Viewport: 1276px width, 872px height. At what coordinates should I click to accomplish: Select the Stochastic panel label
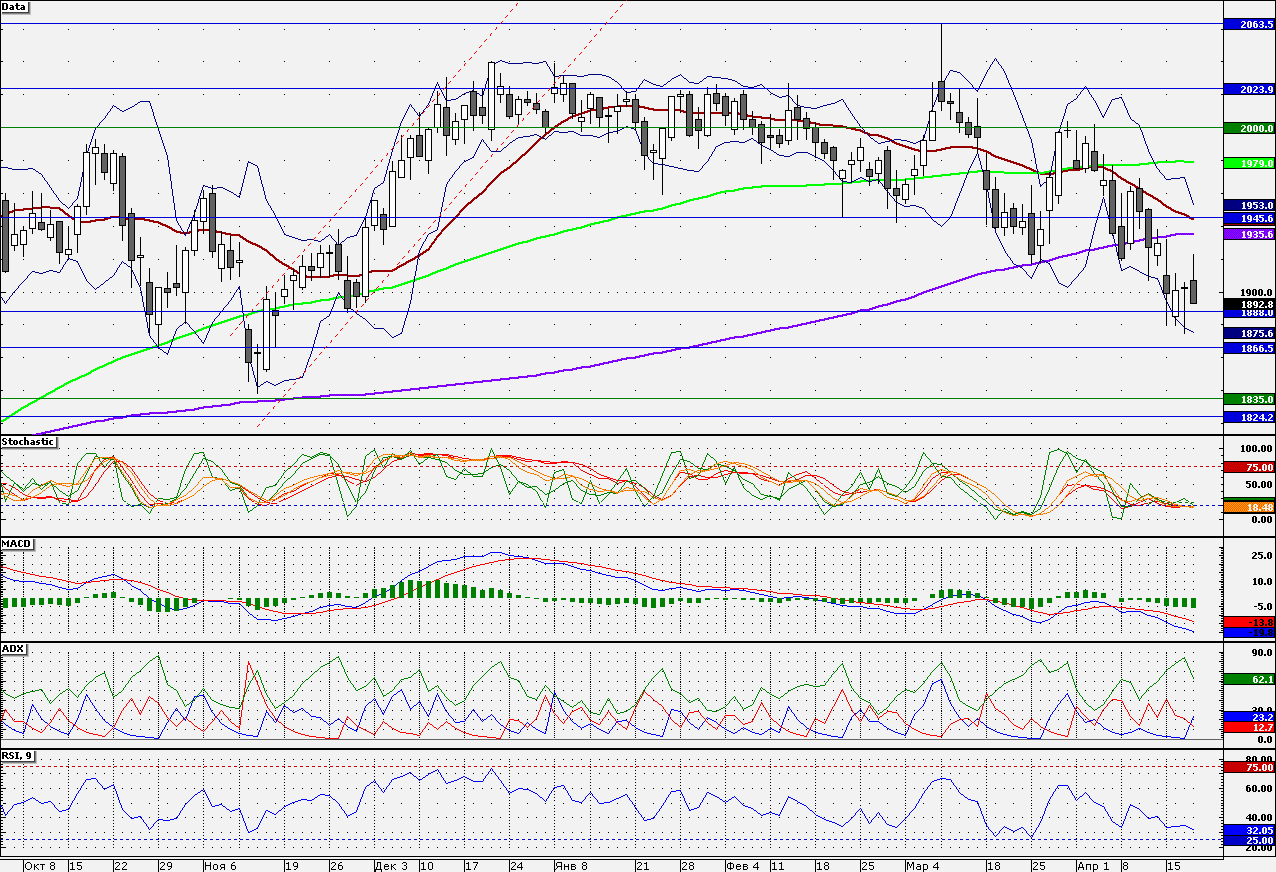point(28,441)
